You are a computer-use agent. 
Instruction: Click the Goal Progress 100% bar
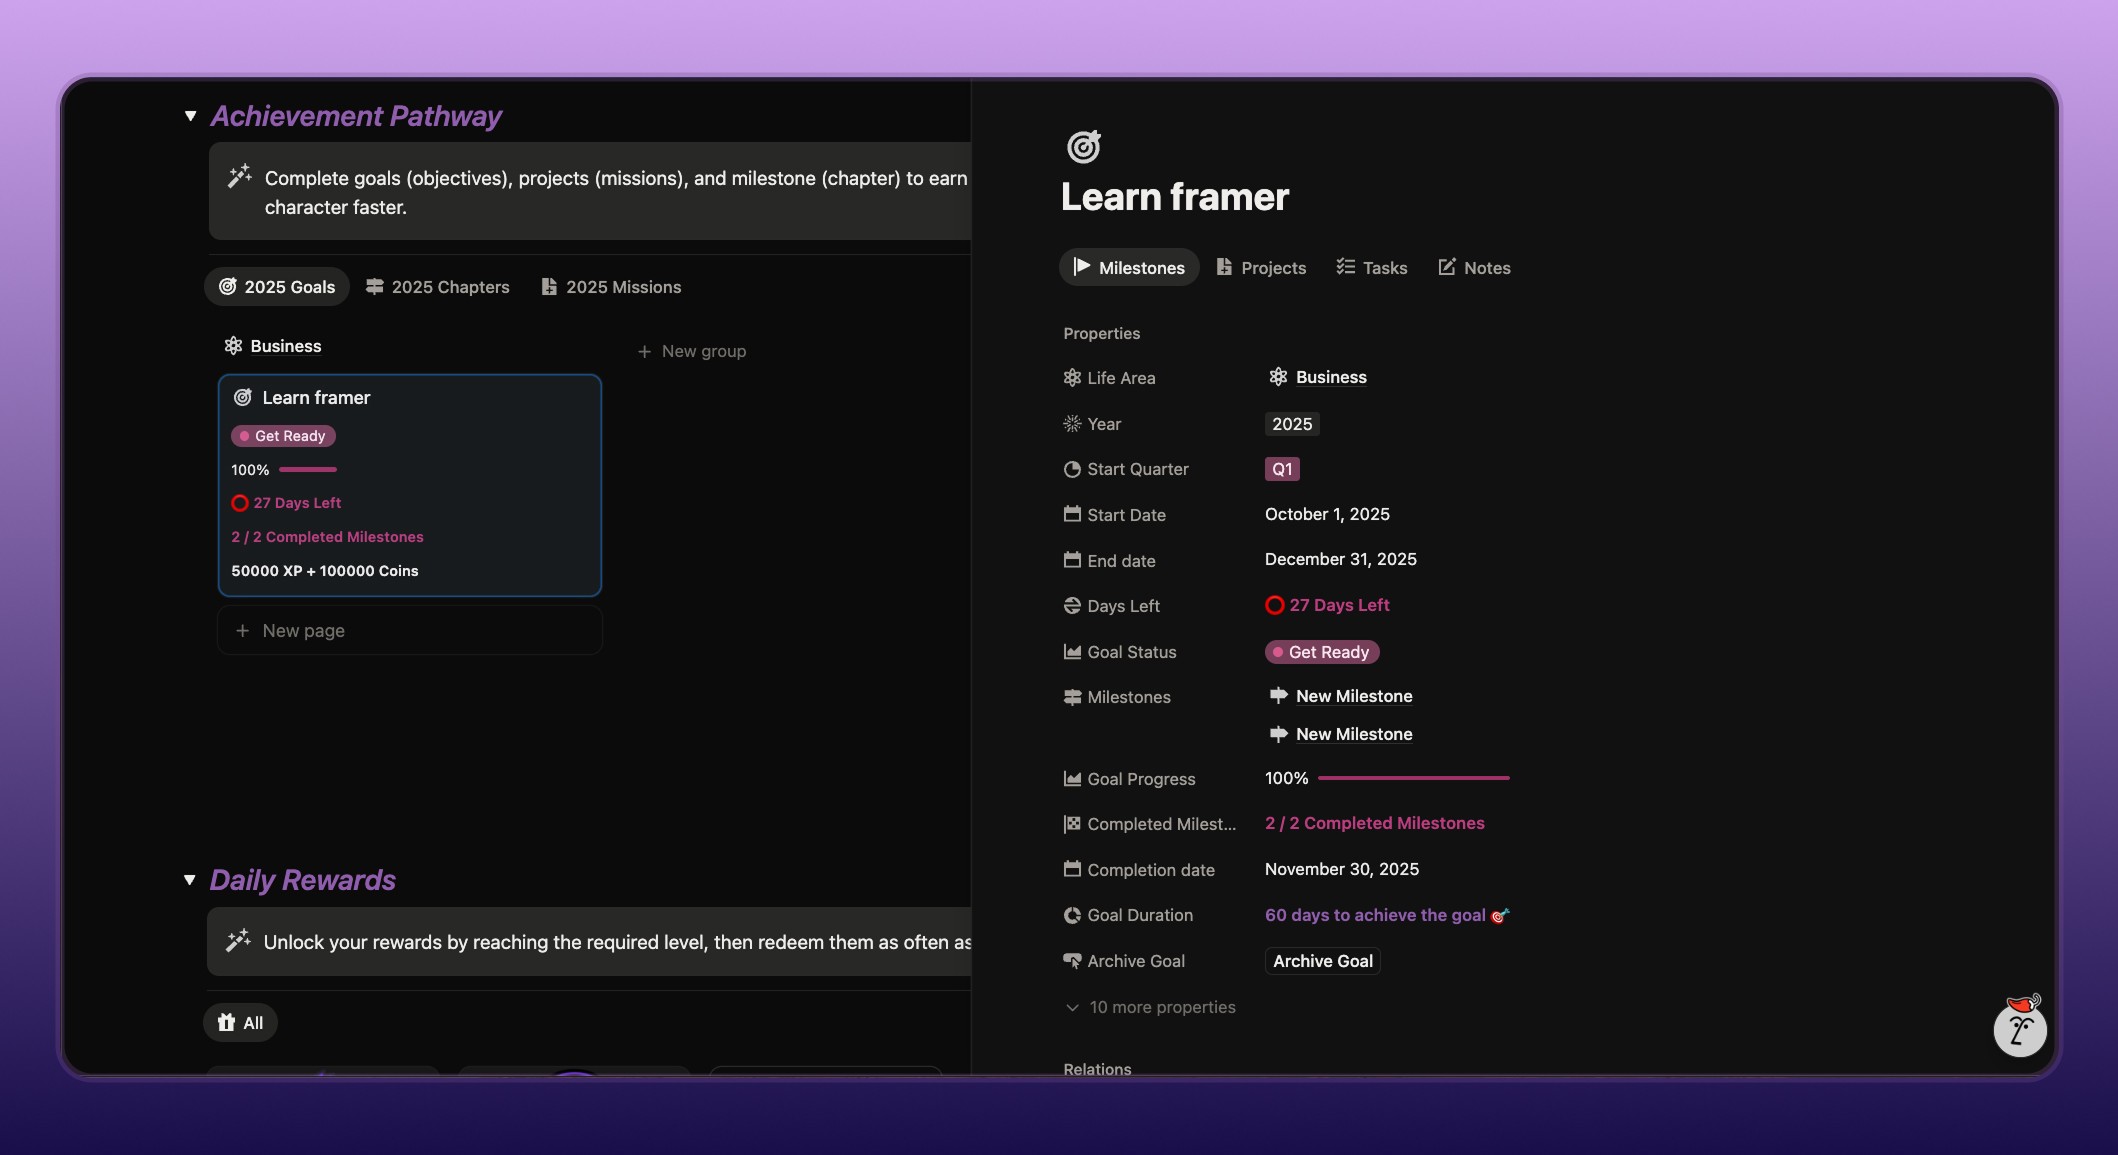point(1412,778)
